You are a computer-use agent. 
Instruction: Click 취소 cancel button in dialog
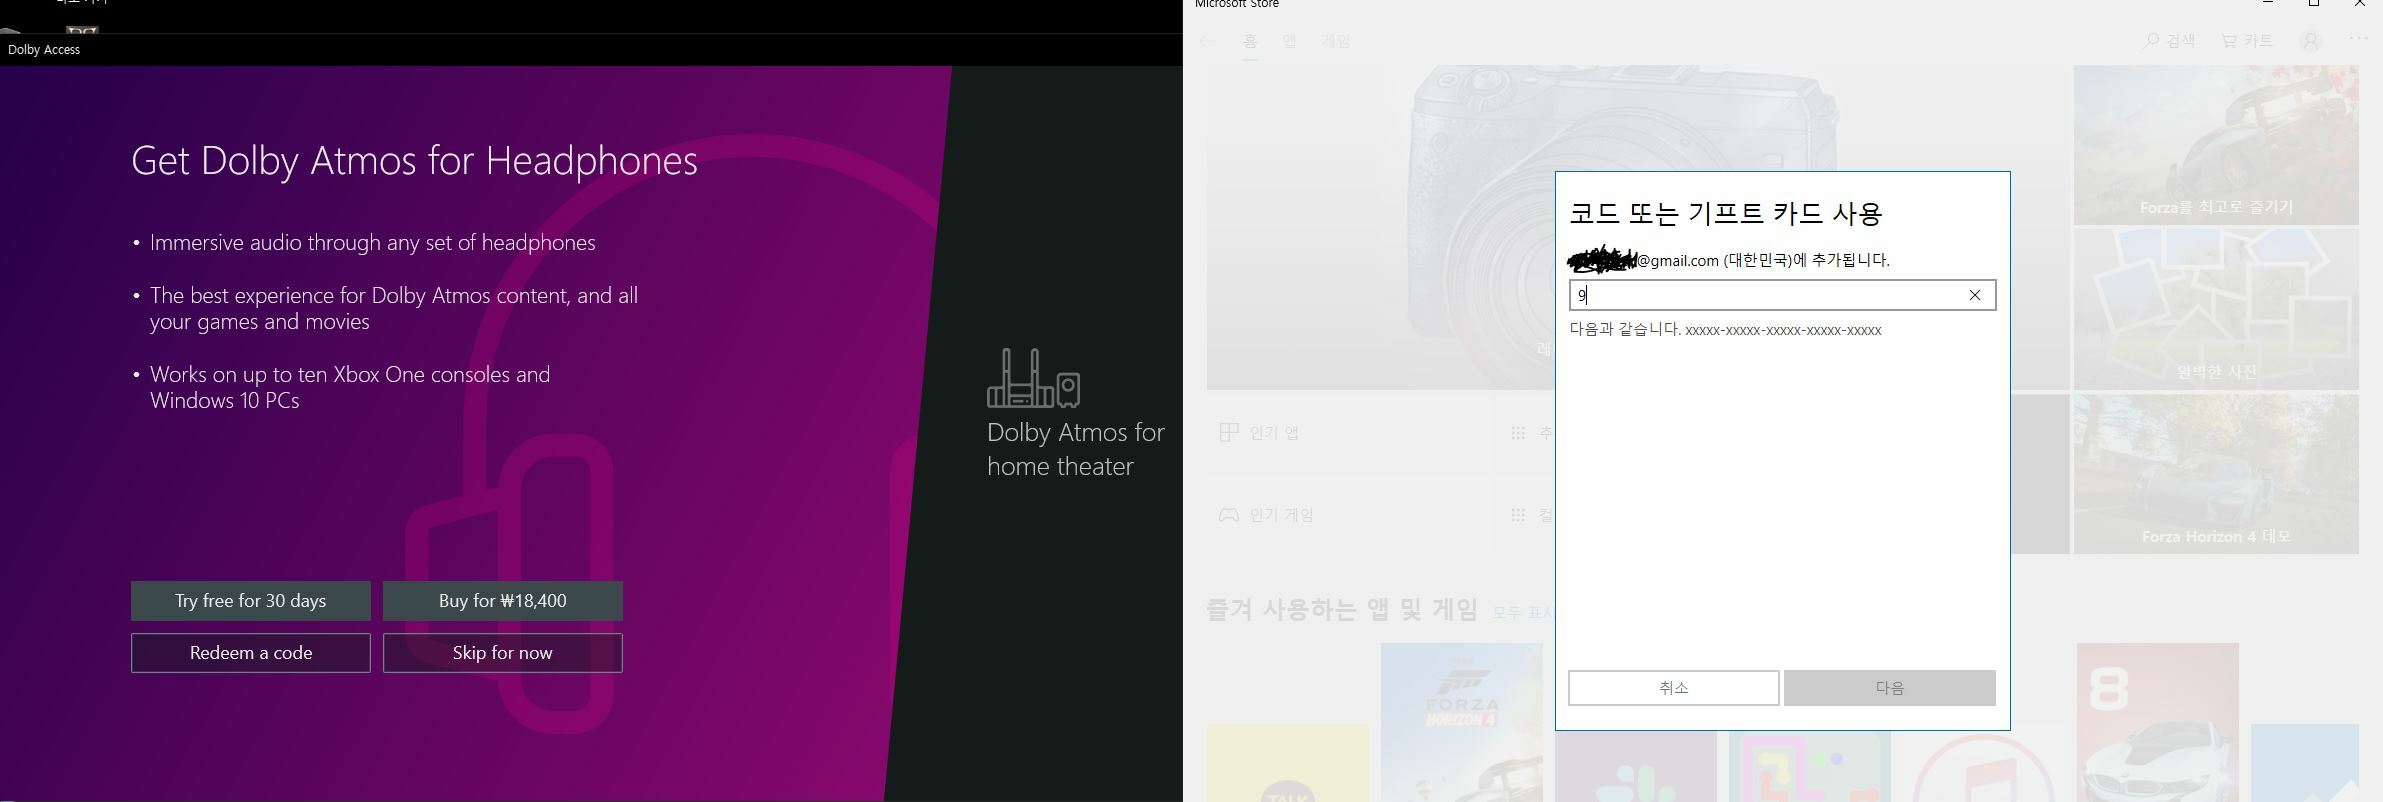1674,688
